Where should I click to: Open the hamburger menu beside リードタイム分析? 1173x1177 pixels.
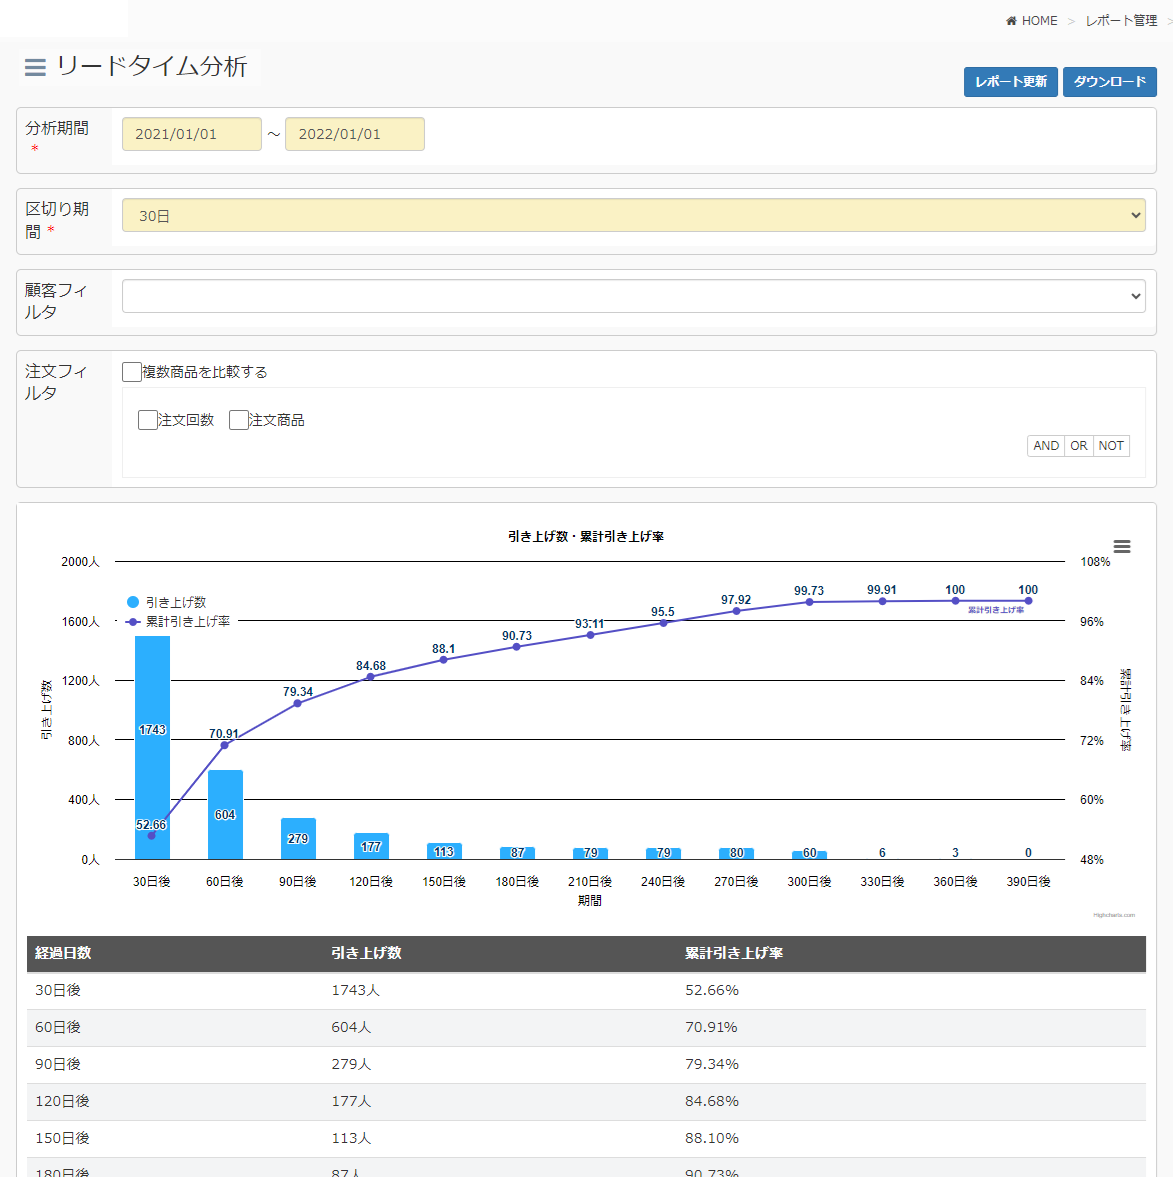pyautogui.click(x=35, y=67)
